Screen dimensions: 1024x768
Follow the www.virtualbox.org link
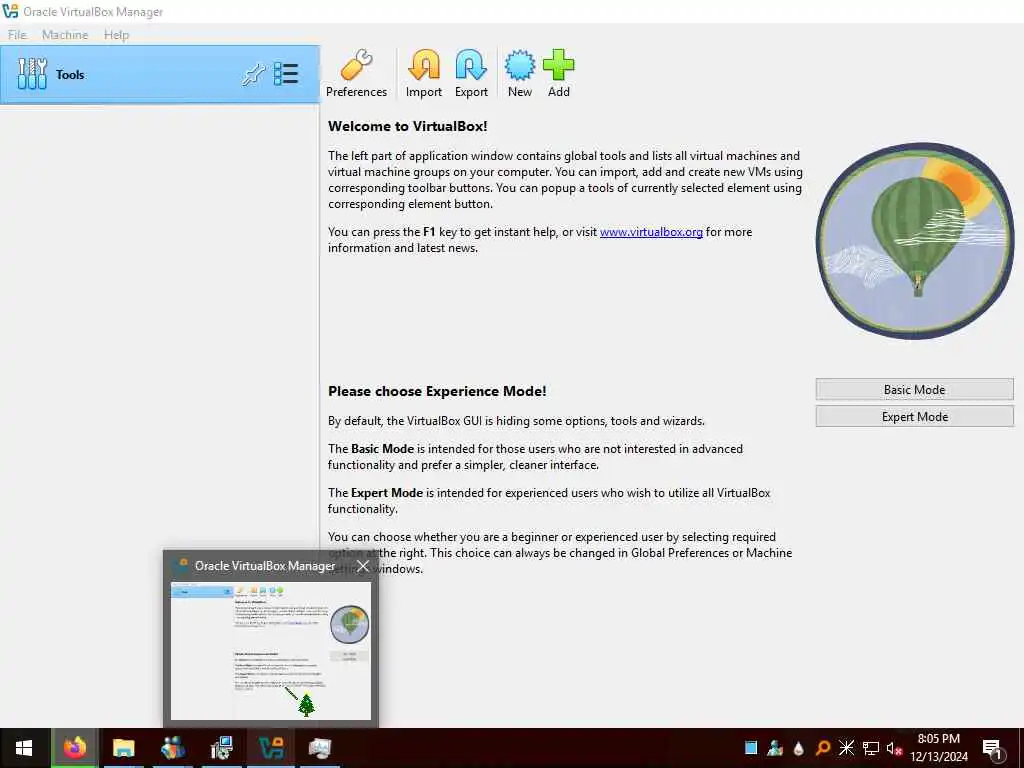[651, 232]
